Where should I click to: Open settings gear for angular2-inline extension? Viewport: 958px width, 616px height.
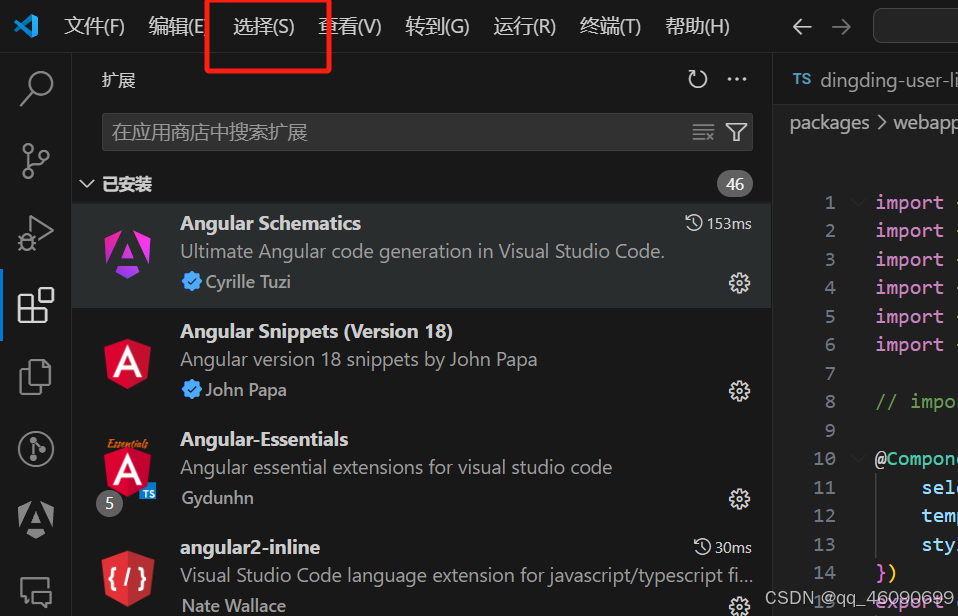pyautogui.click(x=739, y=606)
